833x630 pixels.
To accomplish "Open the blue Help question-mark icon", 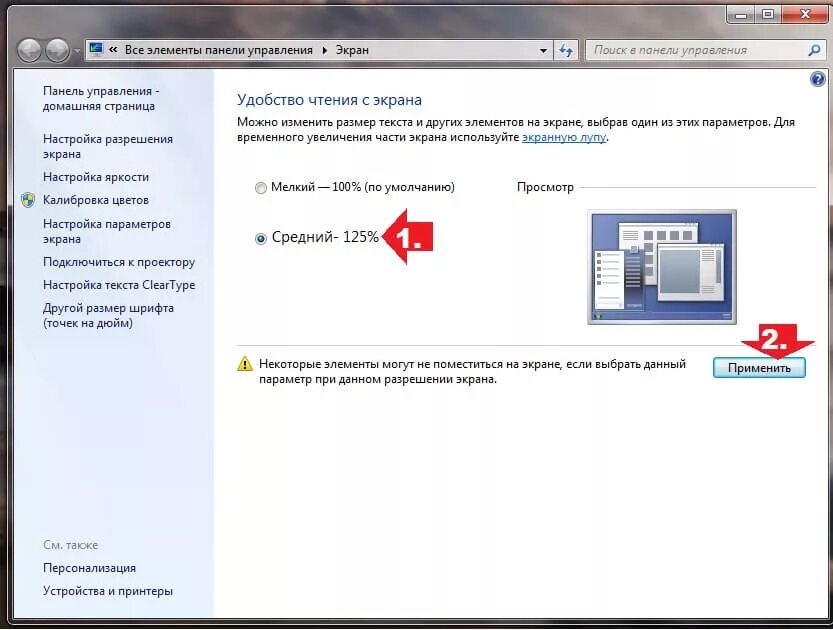I will click(818, 79).
